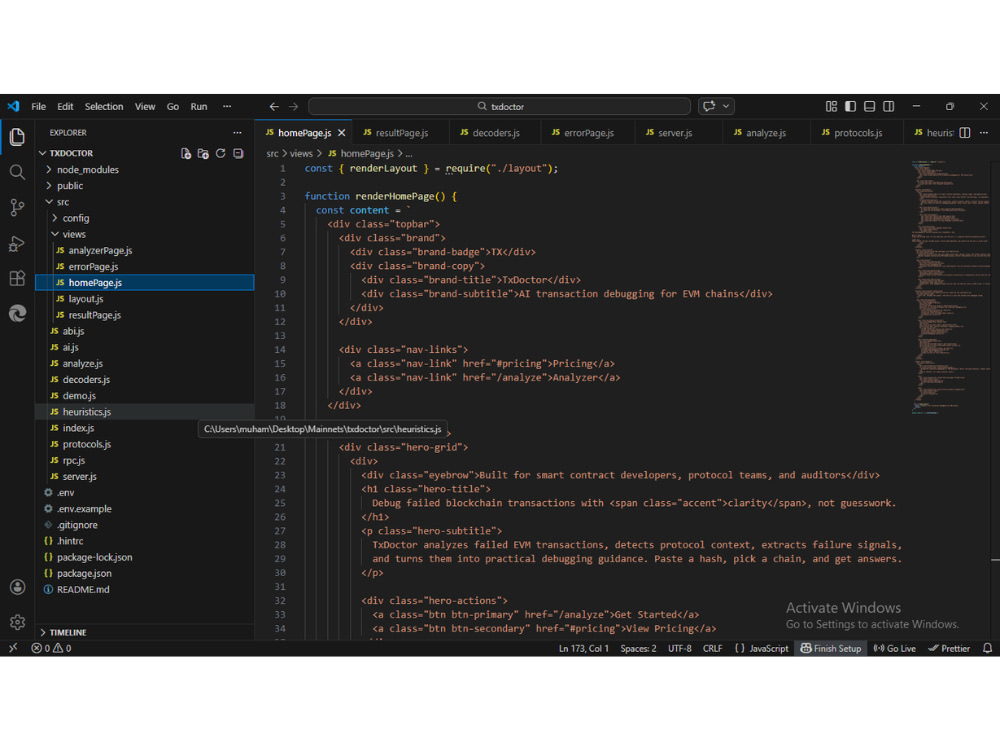
Task: Open Run and Debug view
Action: click(17, 243)
